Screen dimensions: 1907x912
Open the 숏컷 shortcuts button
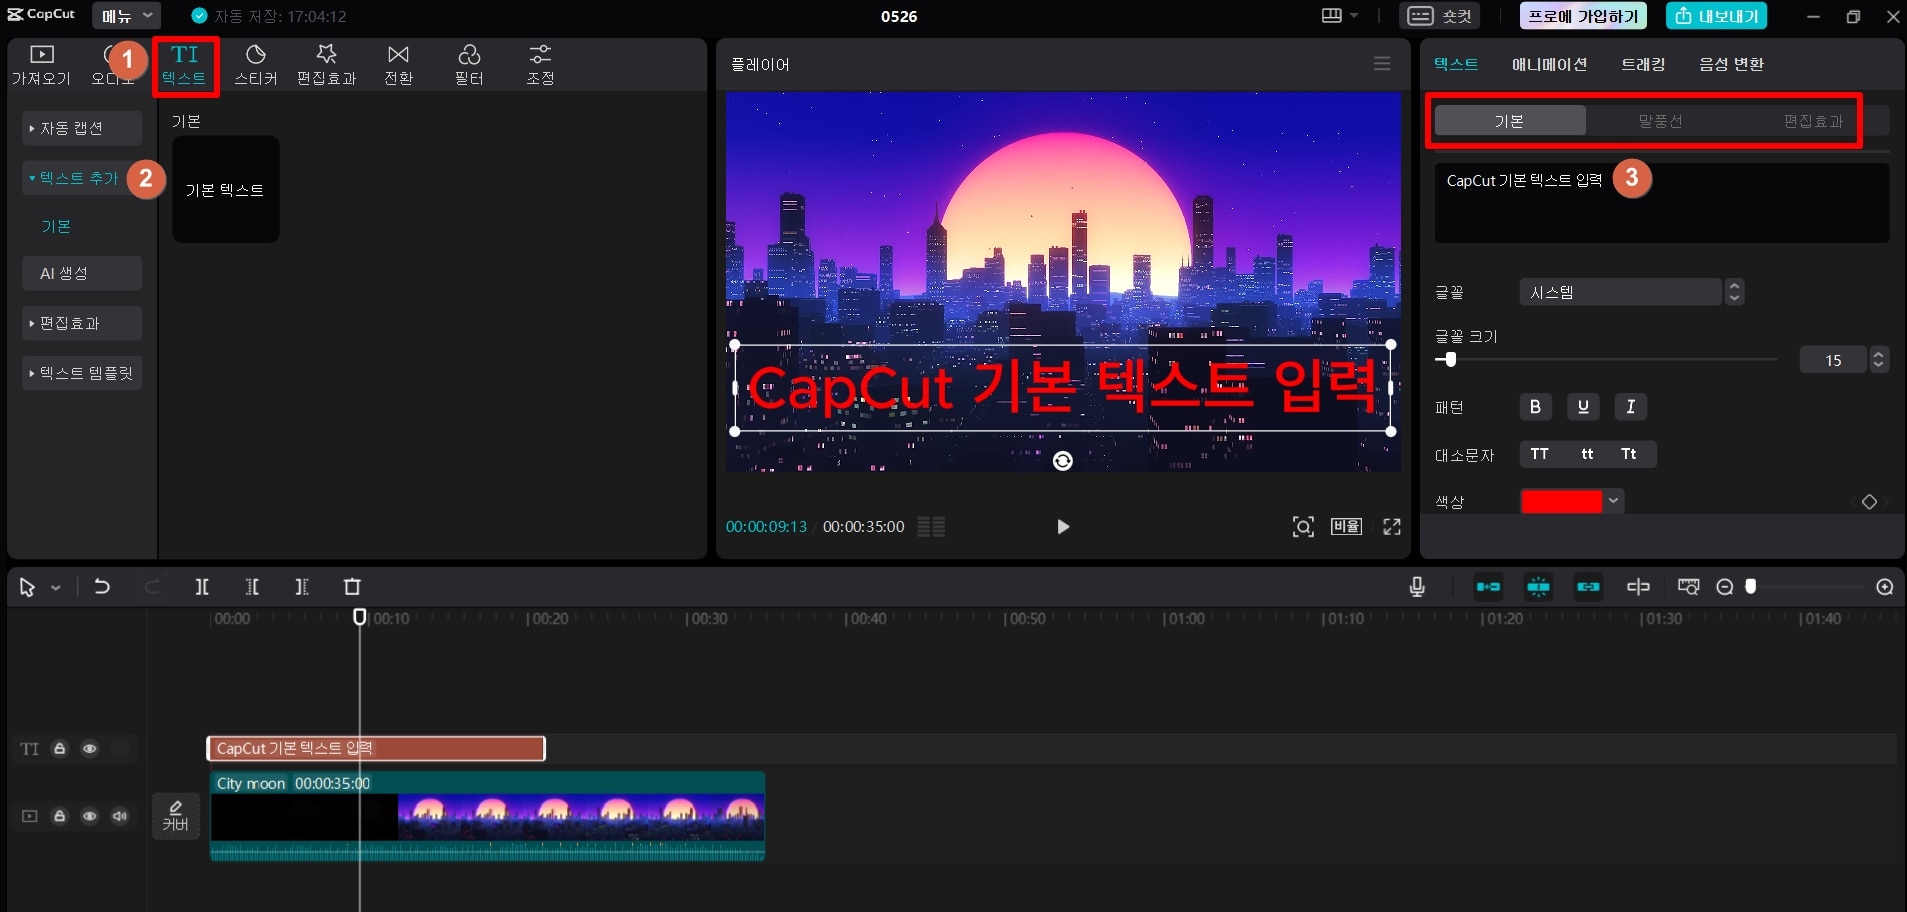point(1440,16)
